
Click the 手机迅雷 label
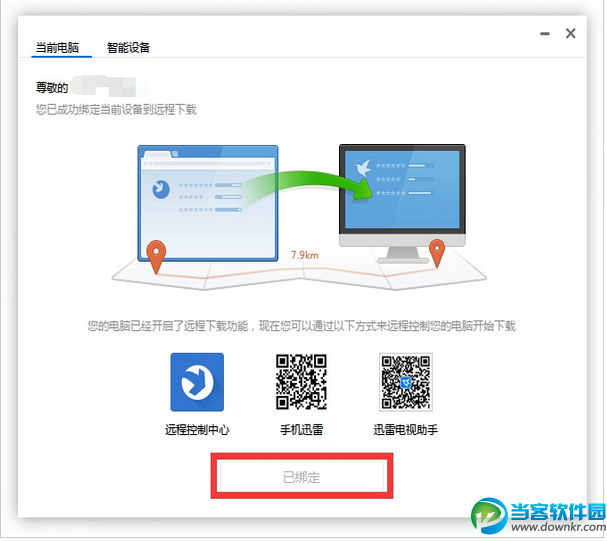pyautogui.click(x=302, y=430)
